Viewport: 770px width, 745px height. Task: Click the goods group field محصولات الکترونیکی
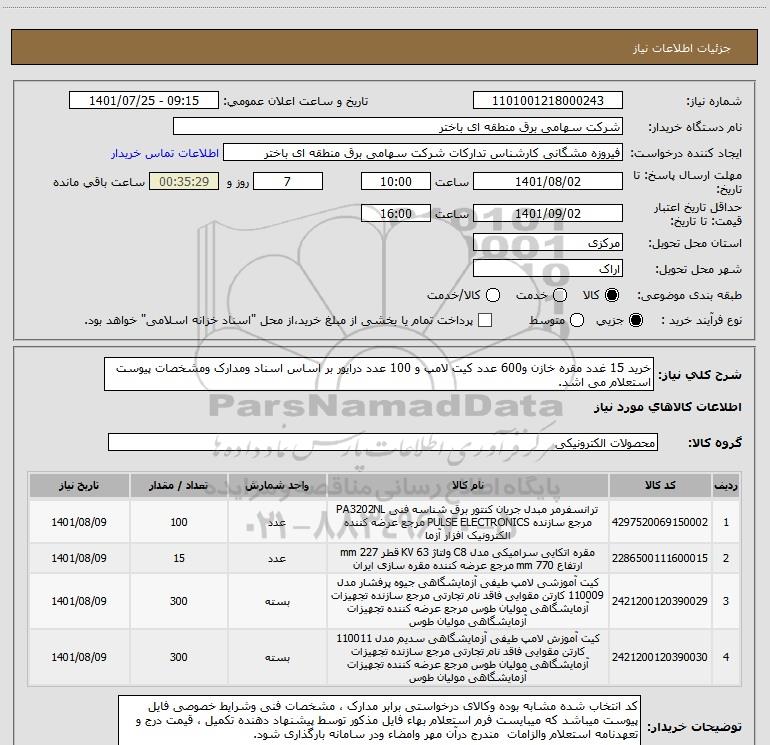coord(383,442)
